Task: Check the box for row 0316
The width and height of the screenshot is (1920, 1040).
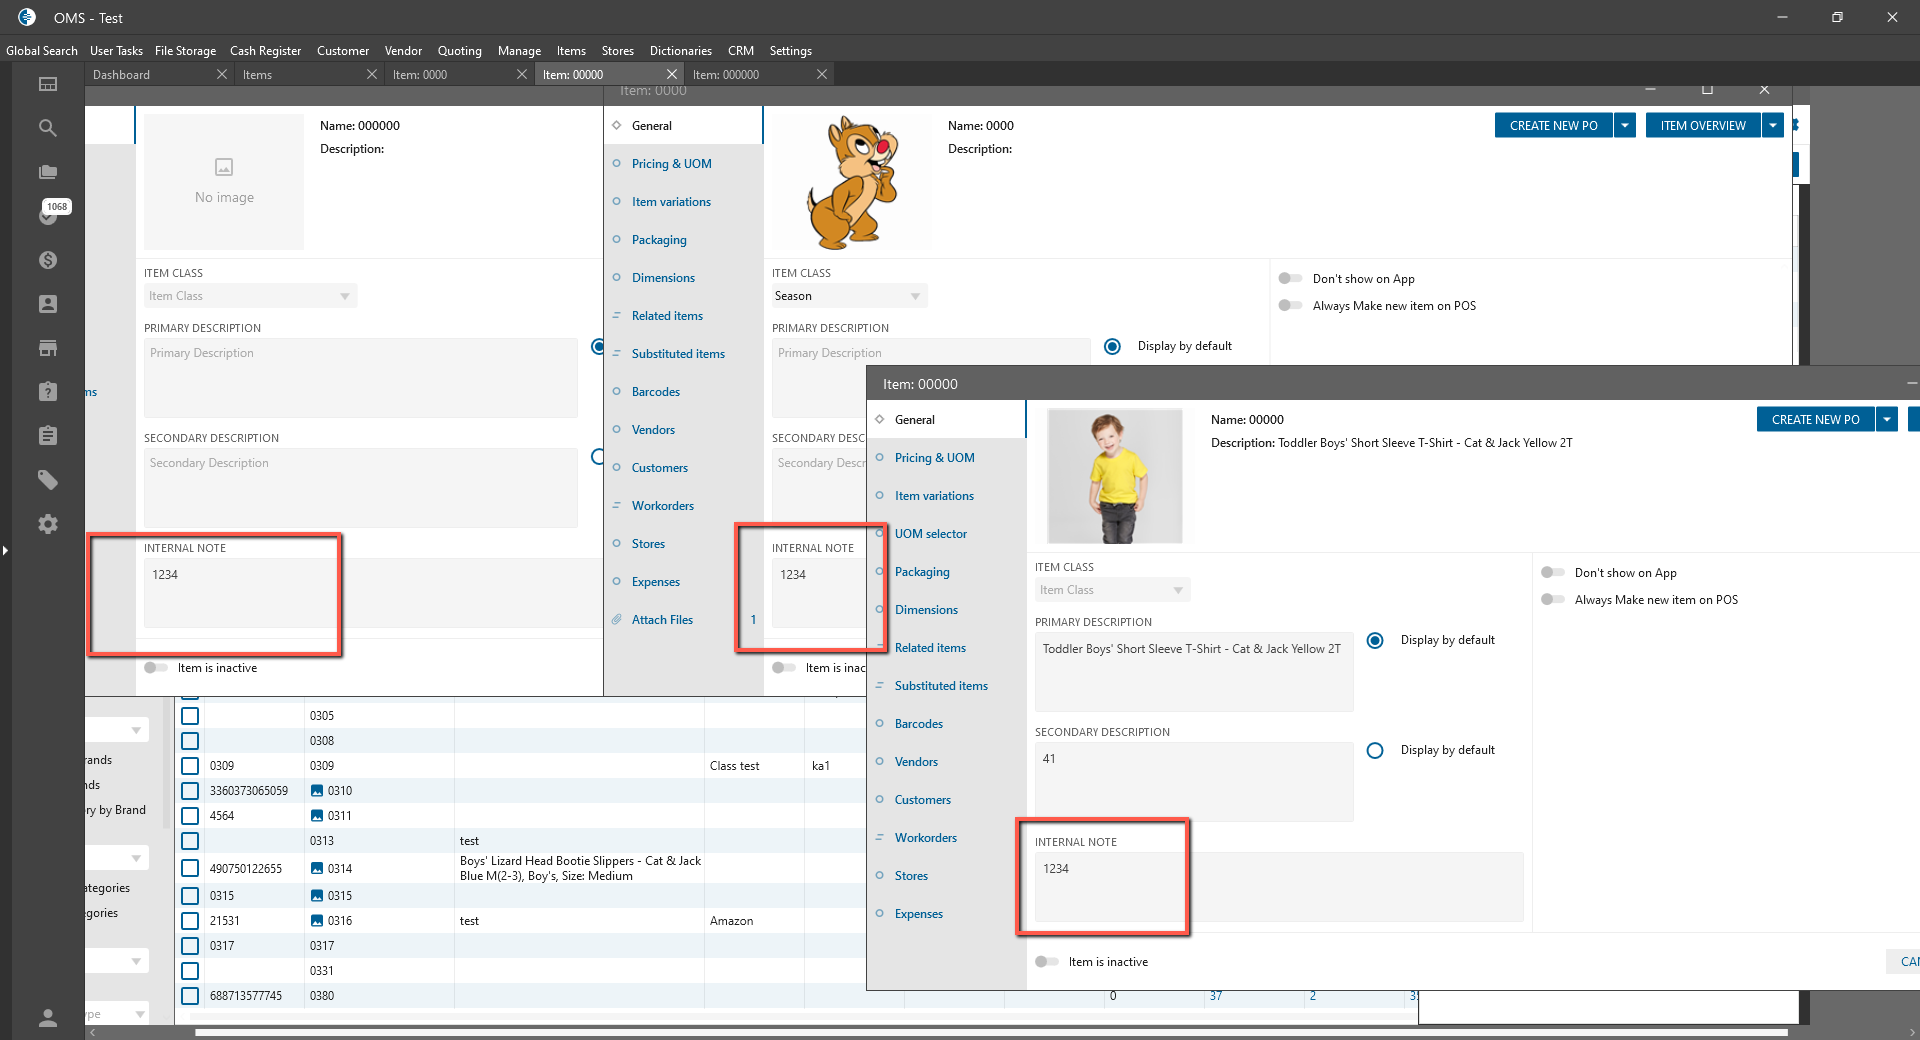Action: [x=190, y=921]
